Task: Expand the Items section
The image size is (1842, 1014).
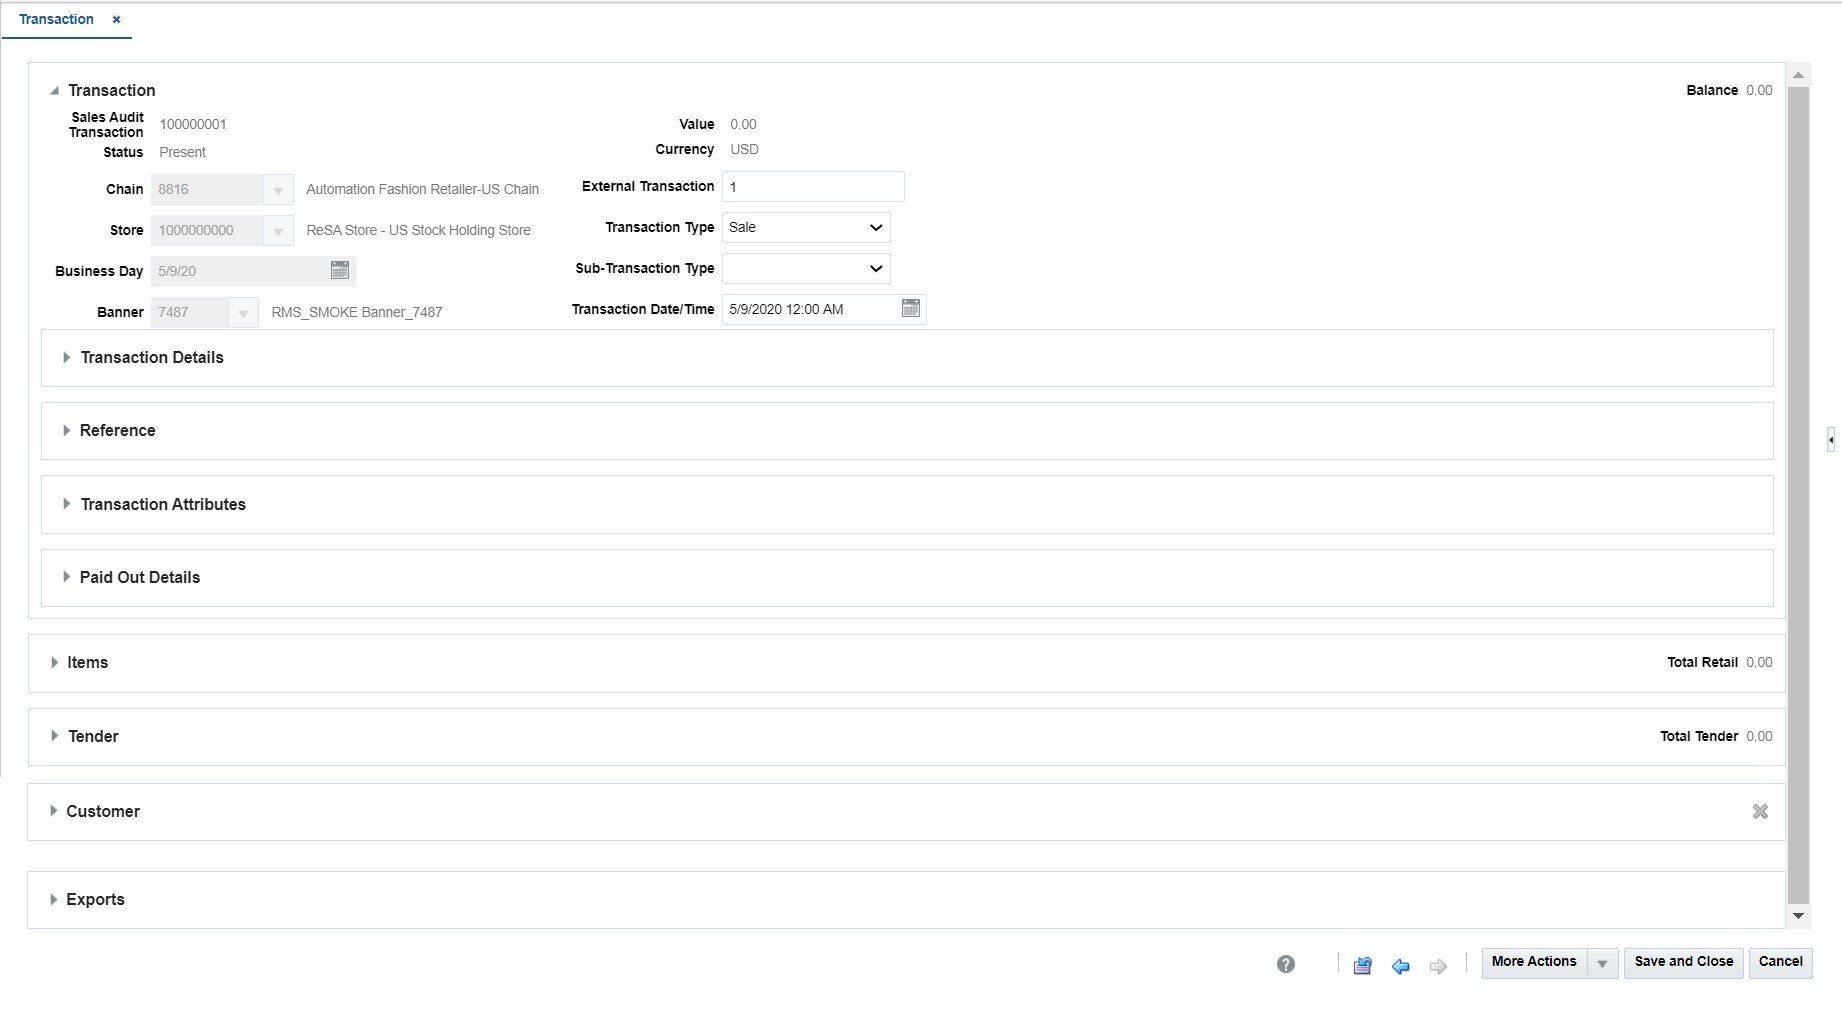Action: point(54,662)
